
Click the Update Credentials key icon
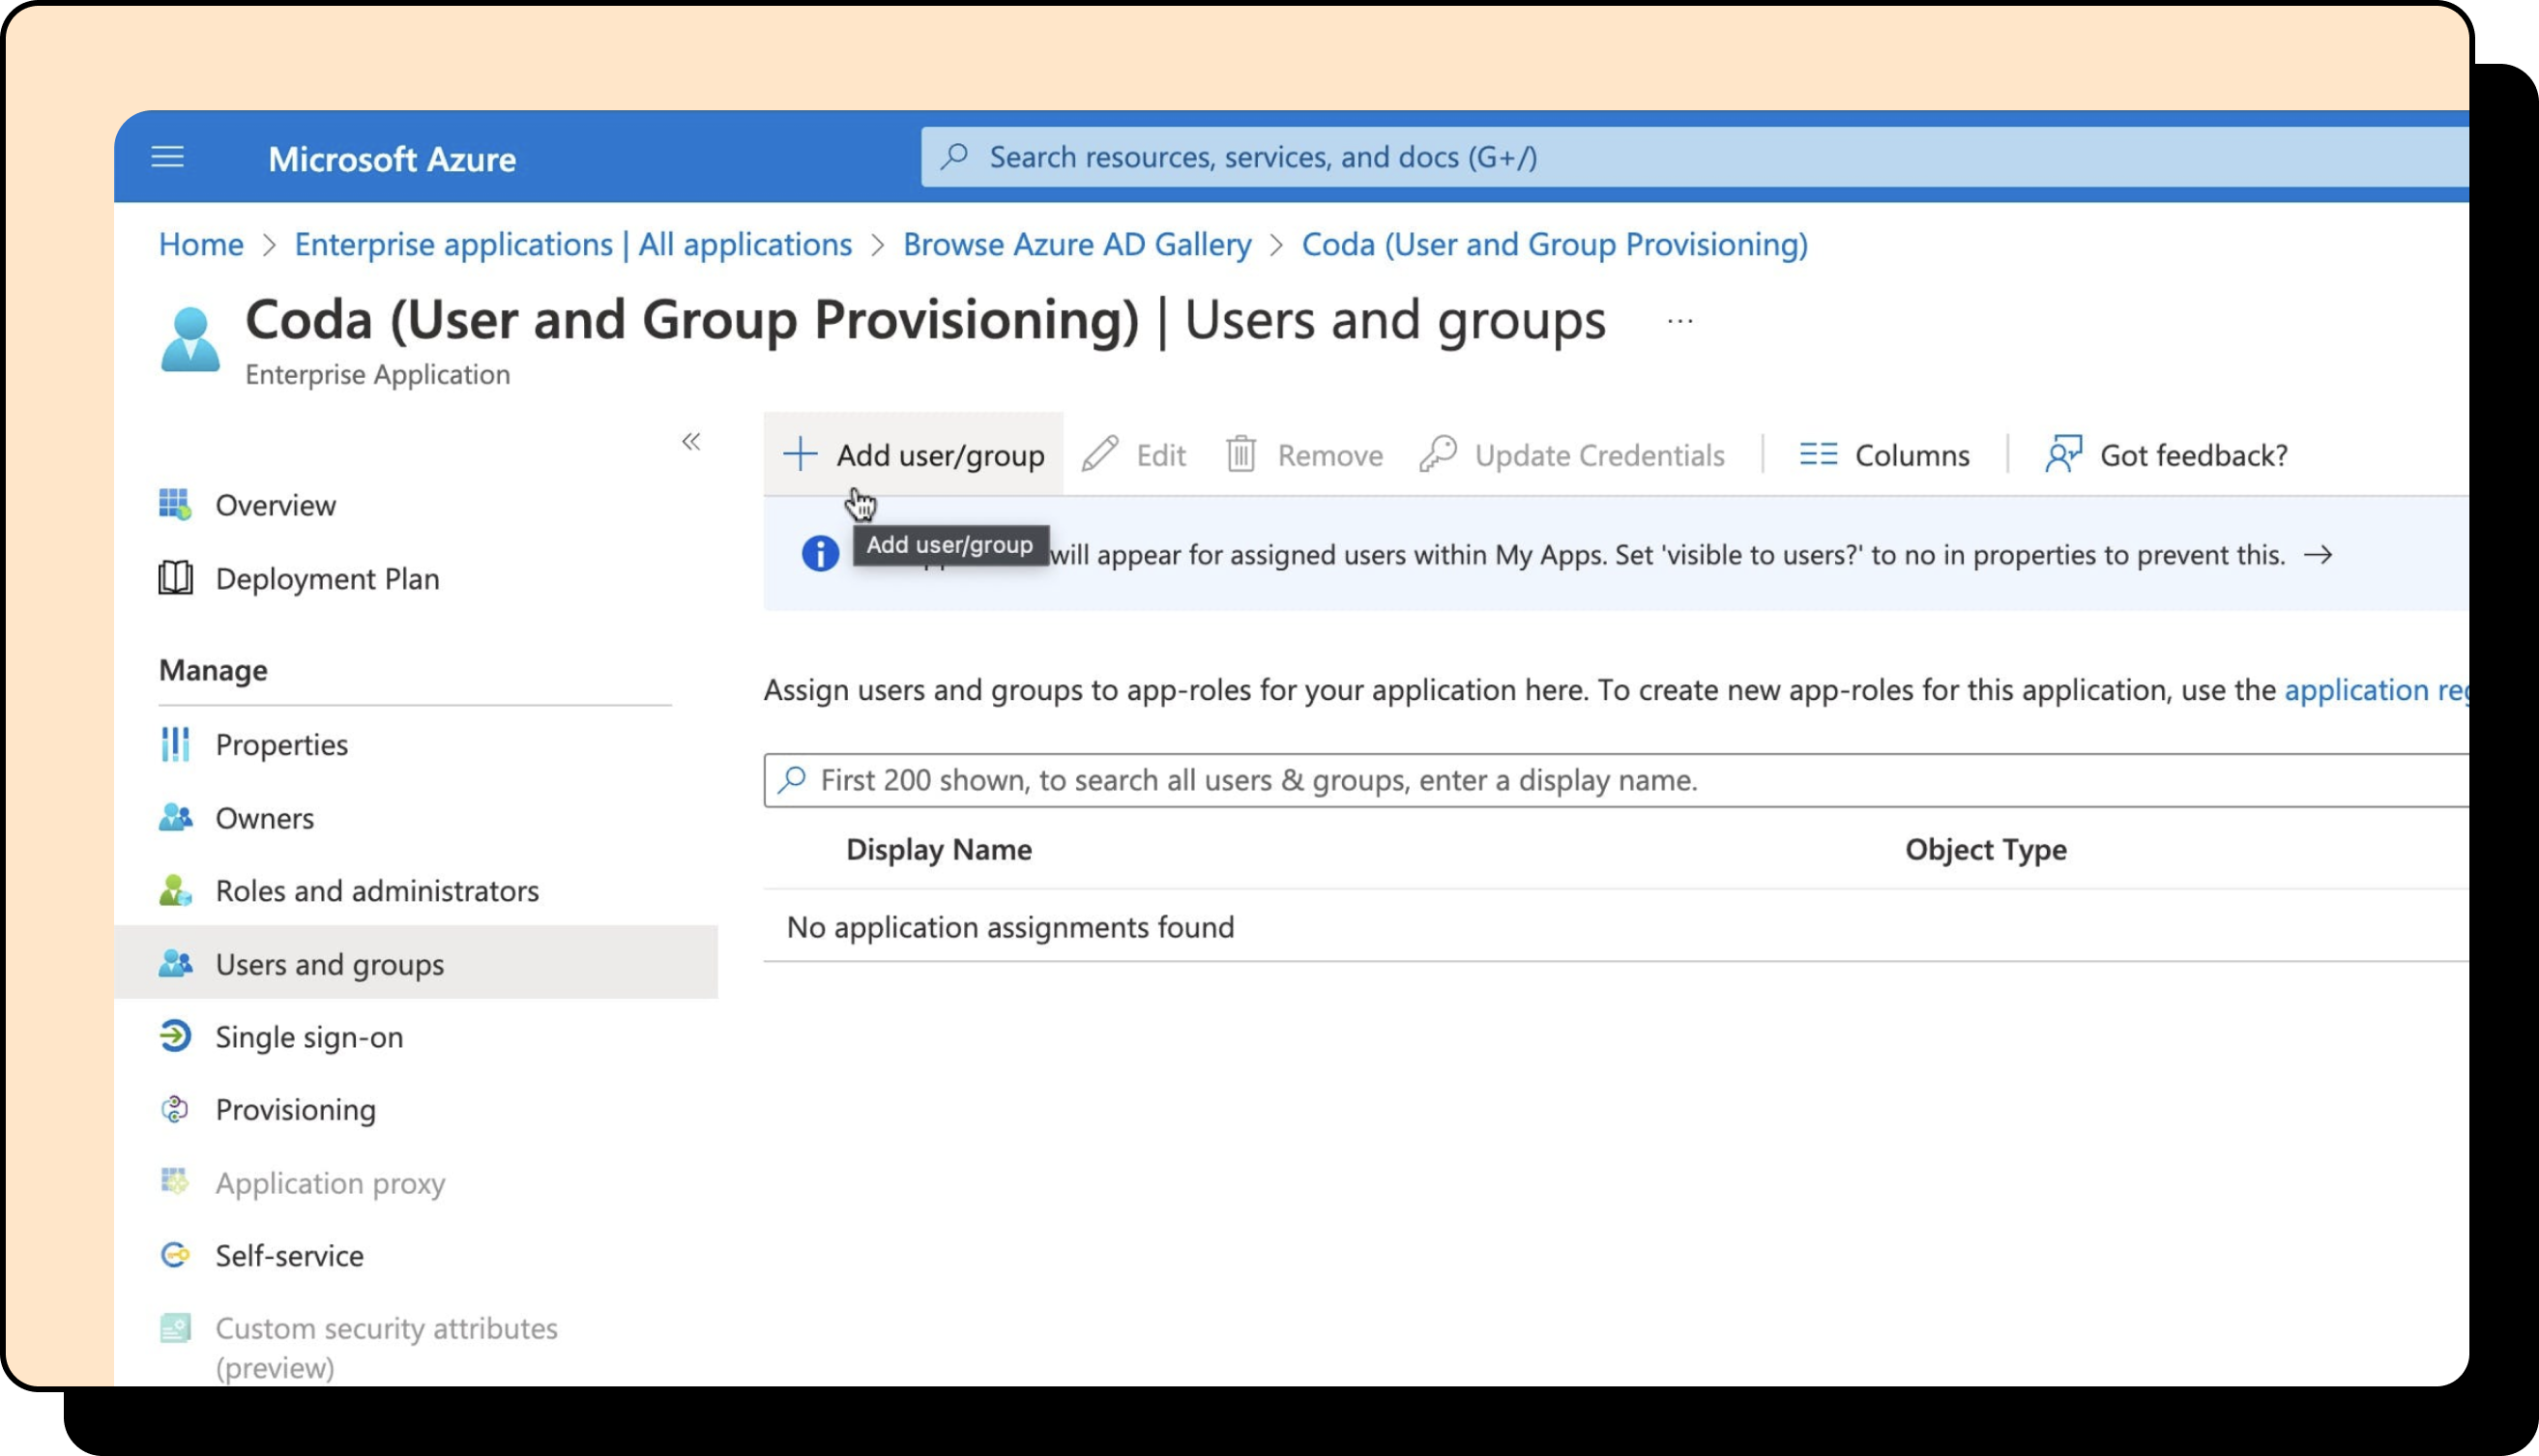click(1438, 454)
